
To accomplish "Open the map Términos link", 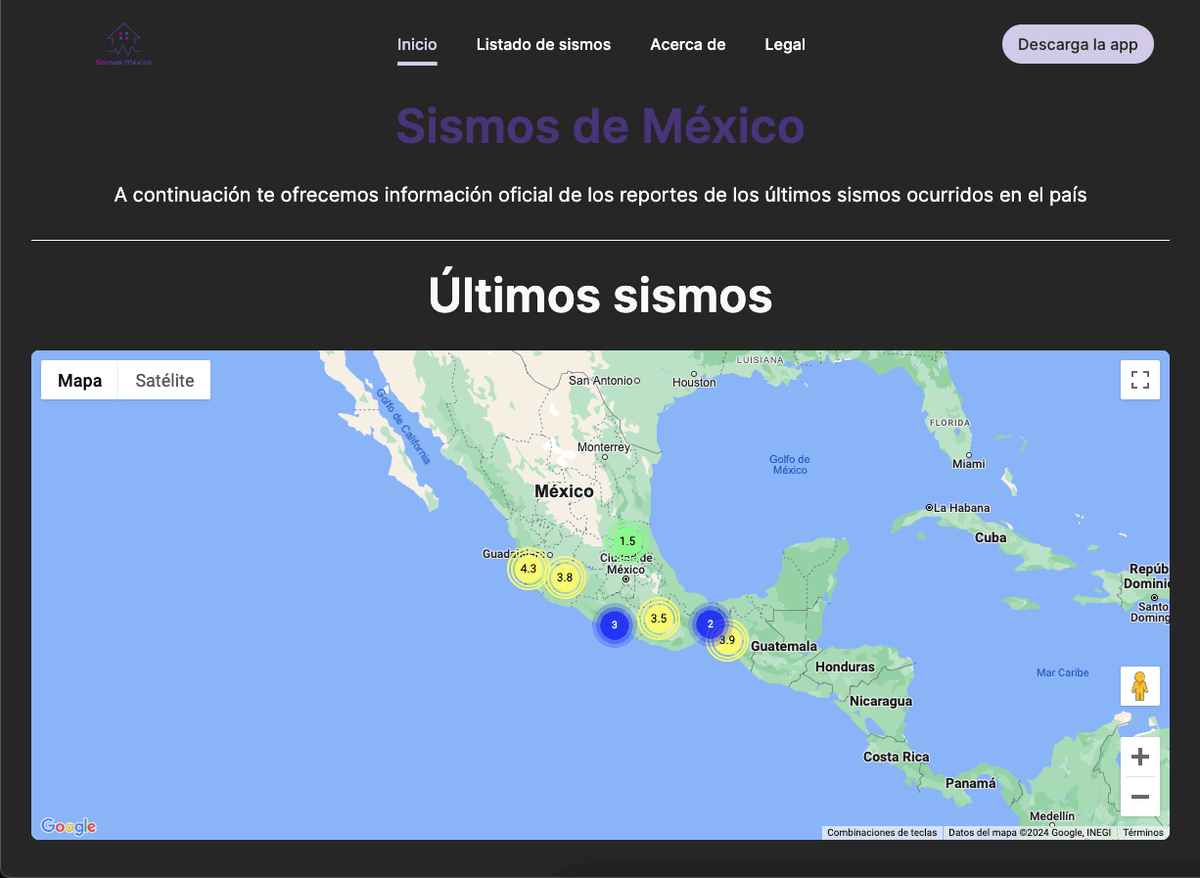I will [x=1143, y=832].
